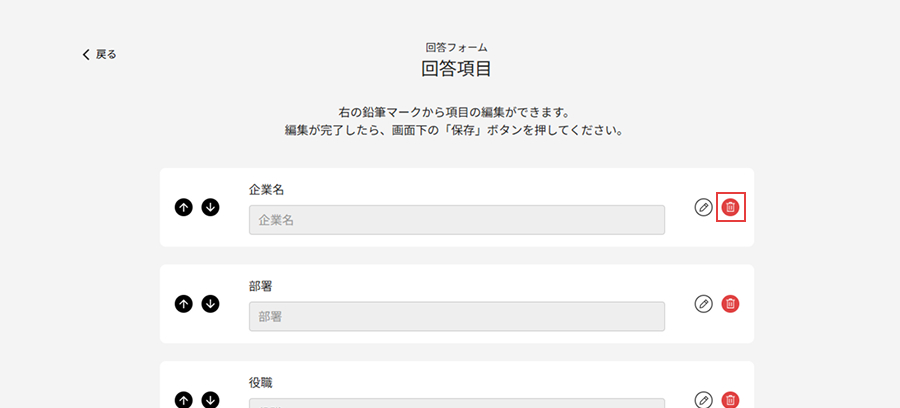Shift the 役職 item up
The width and height of the screenshot is (900, 408).
tap(183, 400)
